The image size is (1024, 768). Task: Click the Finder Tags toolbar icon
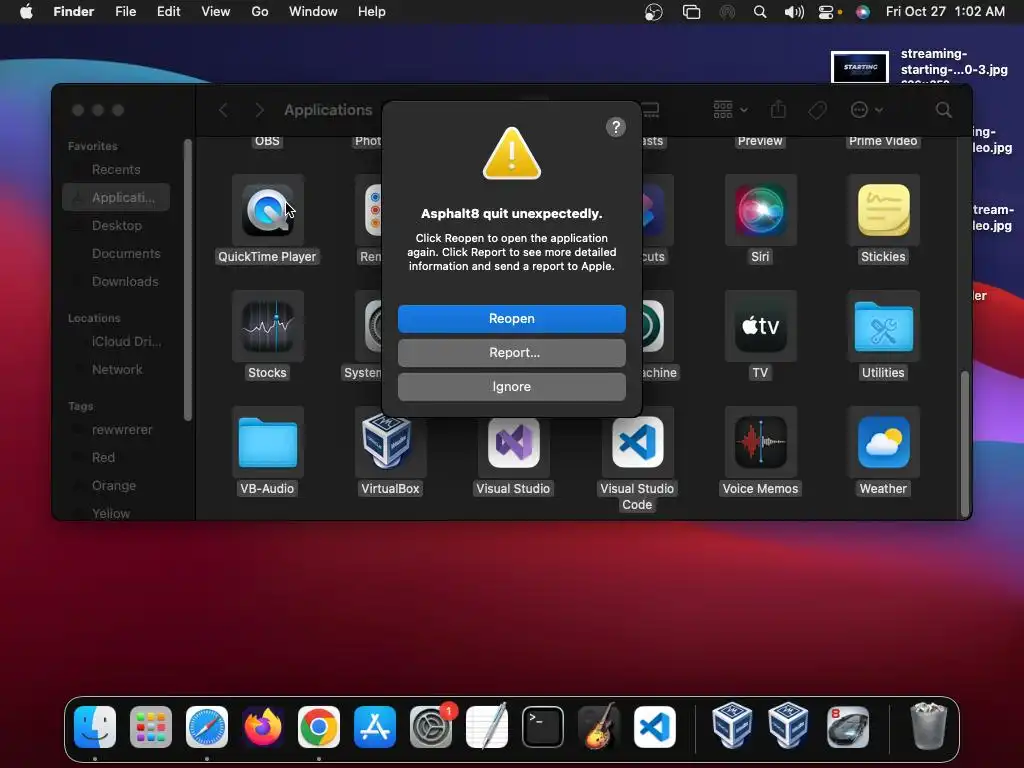click(817, 110)
